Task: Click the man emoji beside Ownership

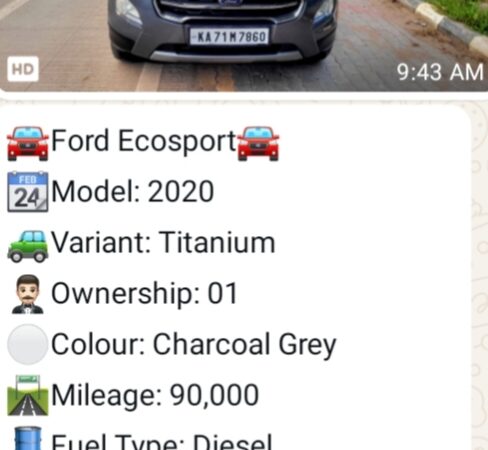Action: pyautogui.click(x=28, y=294)
